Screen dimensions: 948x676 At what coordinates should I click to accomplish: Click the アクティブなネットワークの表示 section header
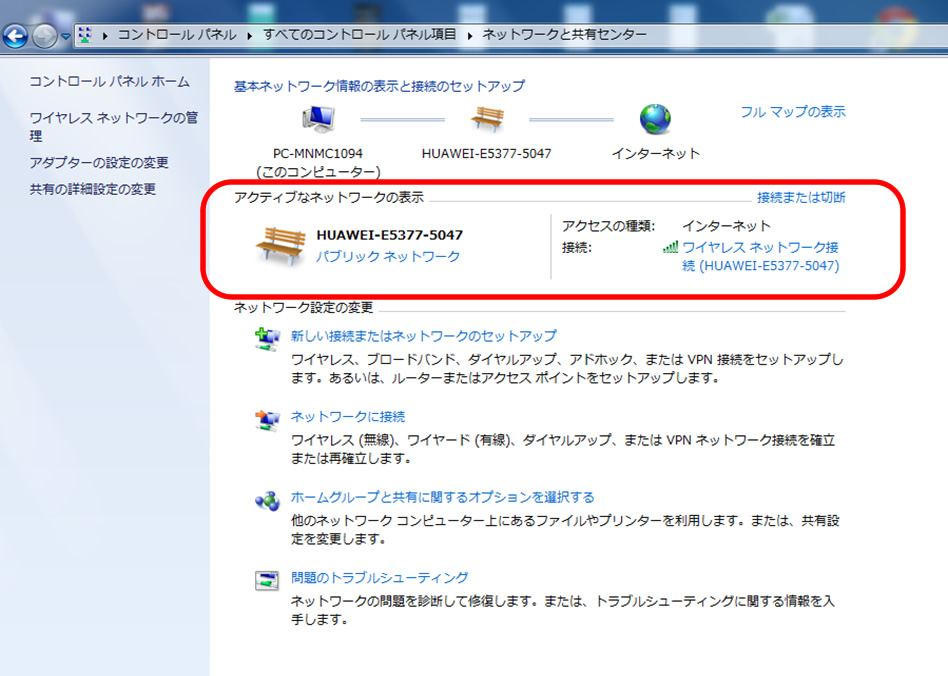[x=329, y=197]
